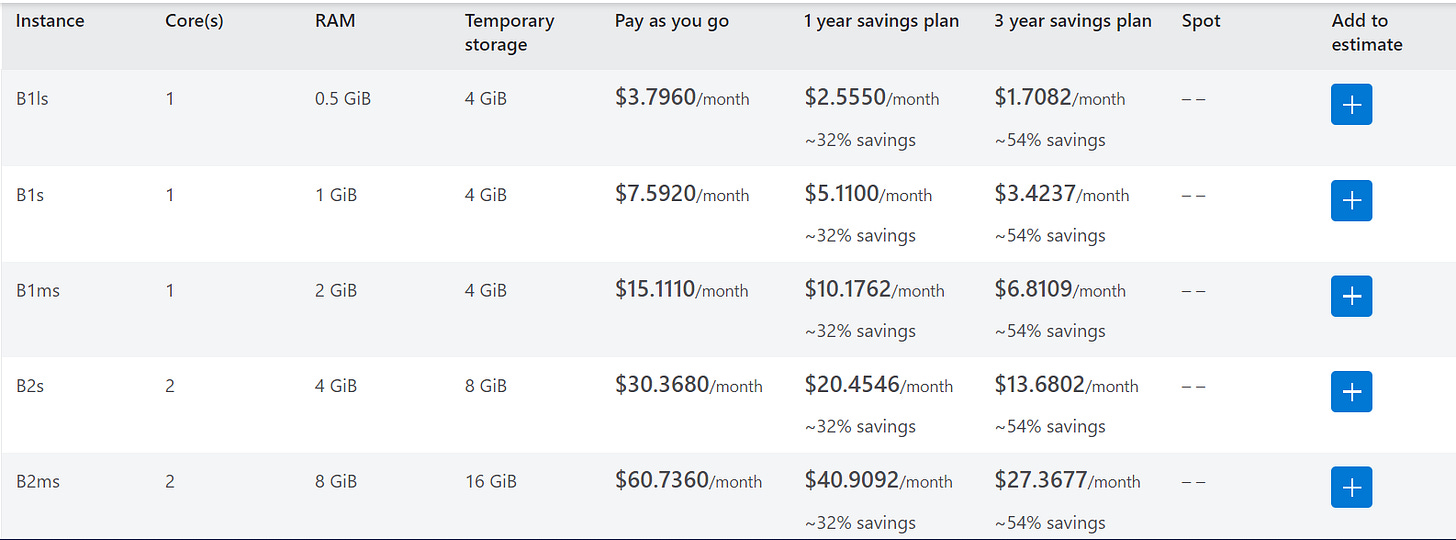Select the 1 year savings plan header

(x=881, y=21)
